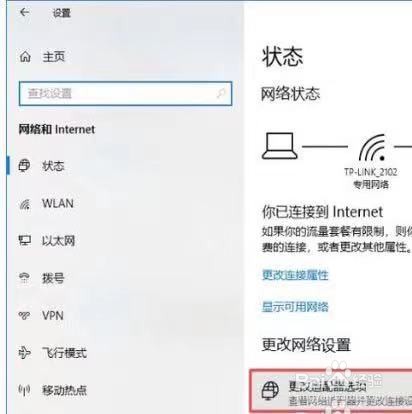Click the WLAN wifi icon in sidebar
The image size is (412, 414).
(x=25, y=204)
